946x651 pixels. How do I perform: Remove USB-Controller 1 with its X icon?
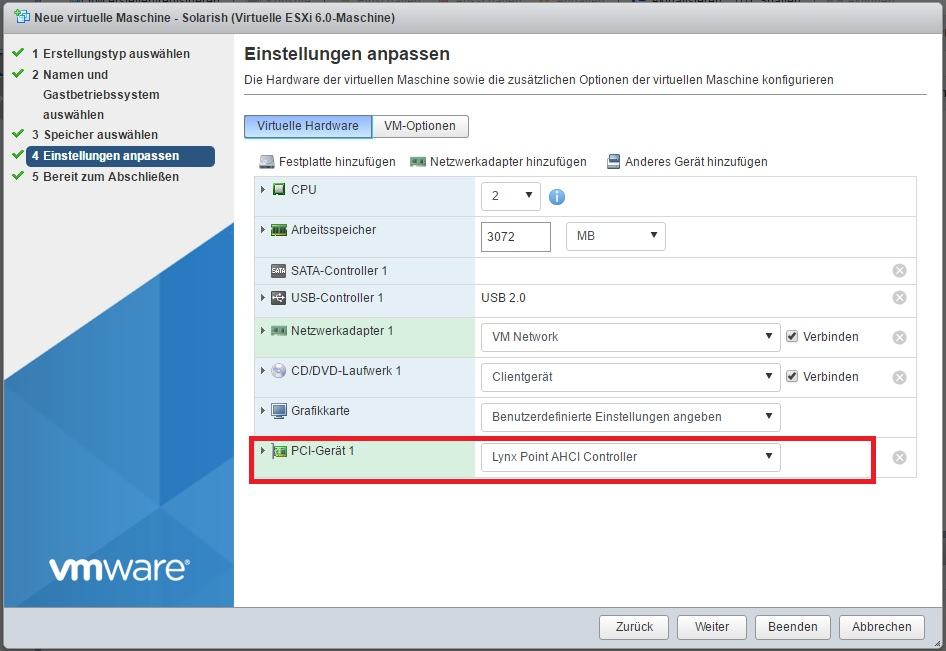click(900, 298)
